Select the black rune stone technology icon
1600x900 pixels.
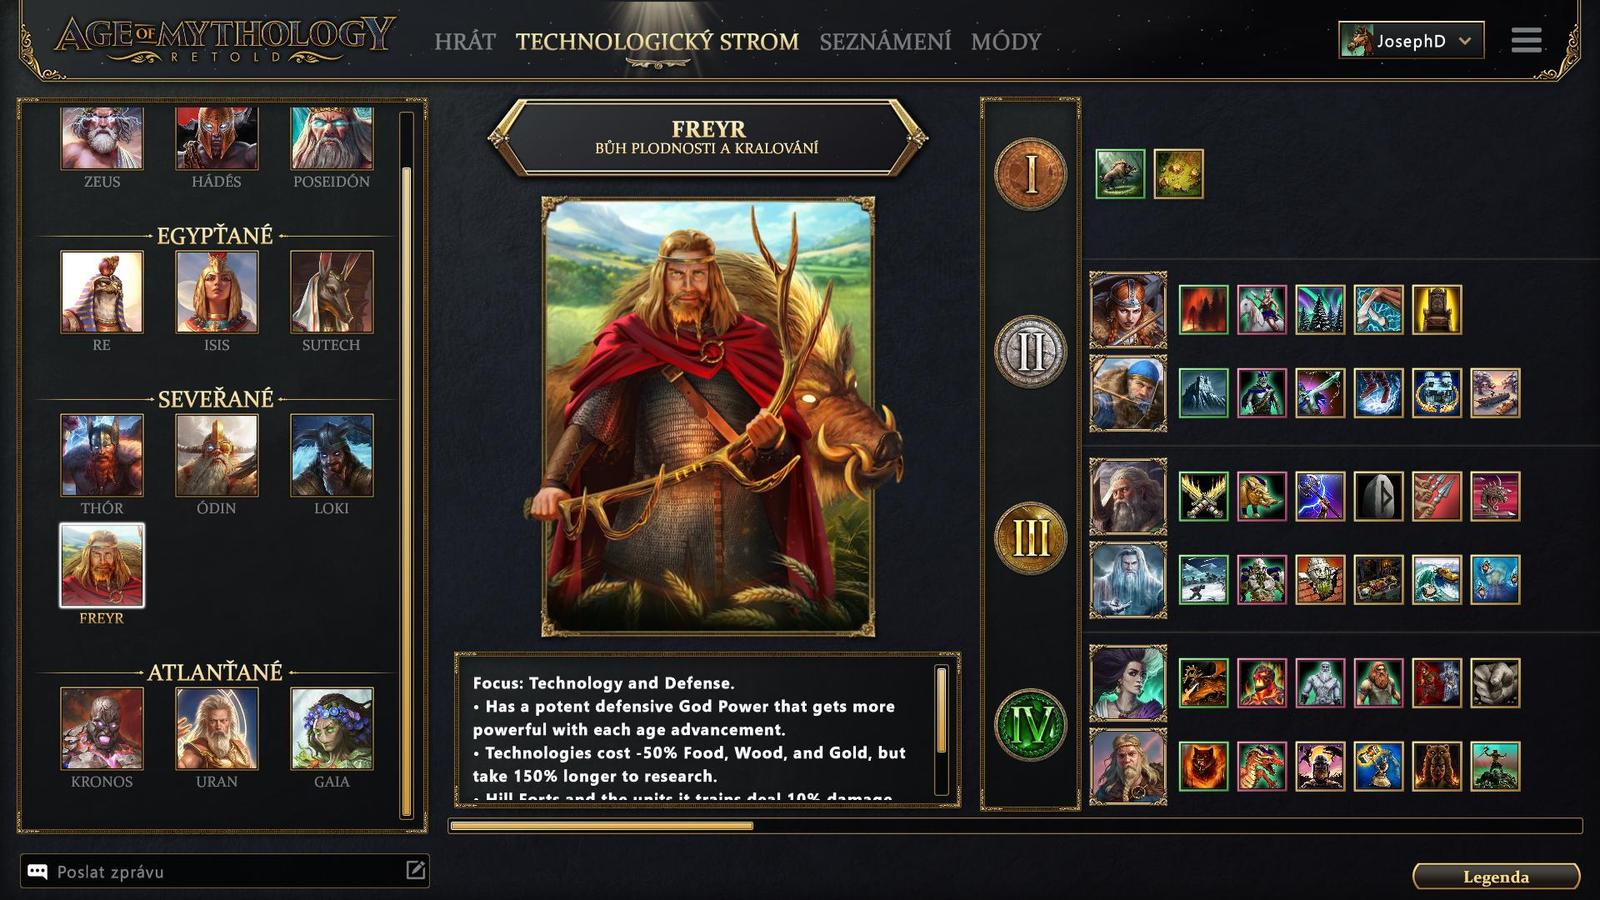tap(1378, 496)
